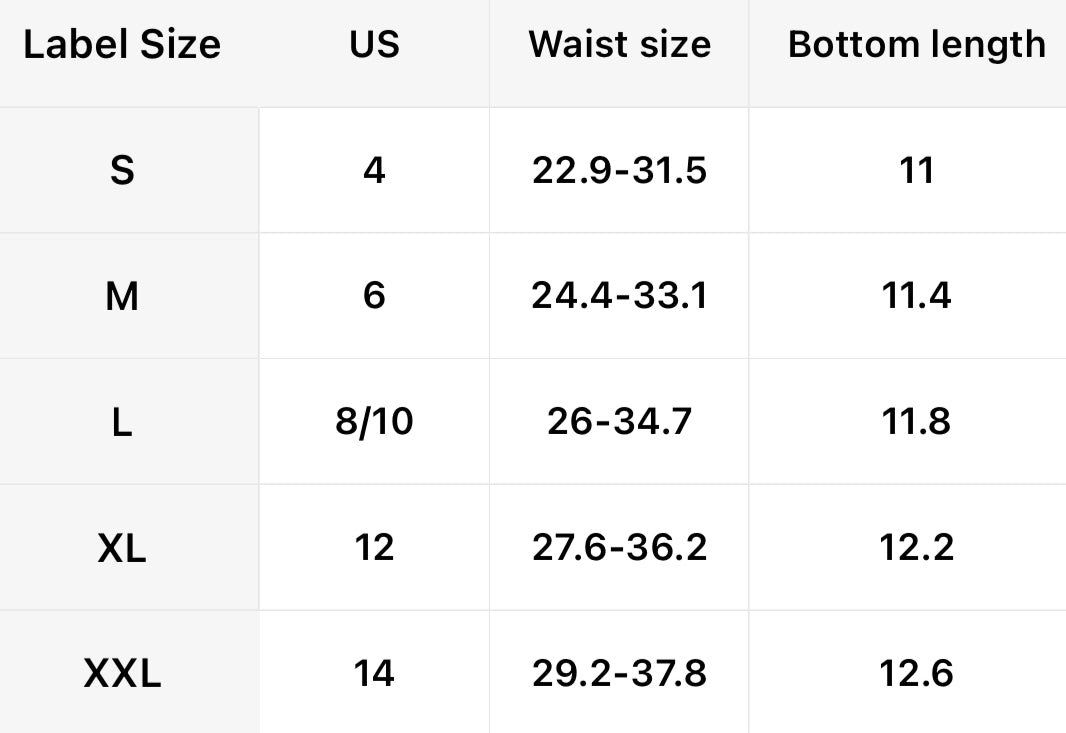Click the M label size cell
Screen dimensions: 1066x733
[122, 297]
